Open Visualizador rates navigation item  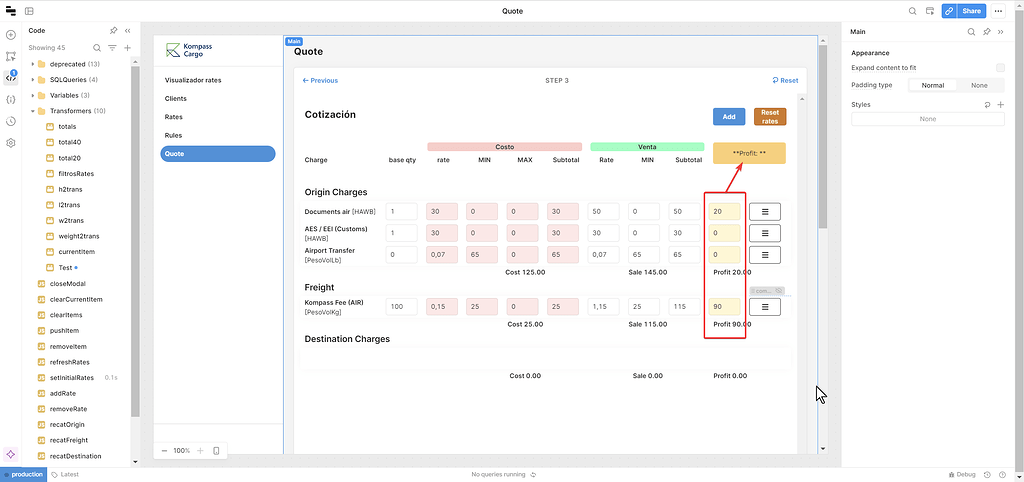point(193,80)
